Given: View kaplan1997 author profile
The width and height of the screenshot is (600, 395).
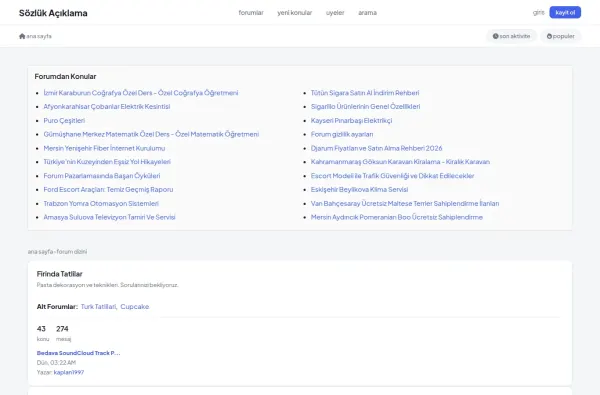Looking at the screenshot, I should (69, 372).
